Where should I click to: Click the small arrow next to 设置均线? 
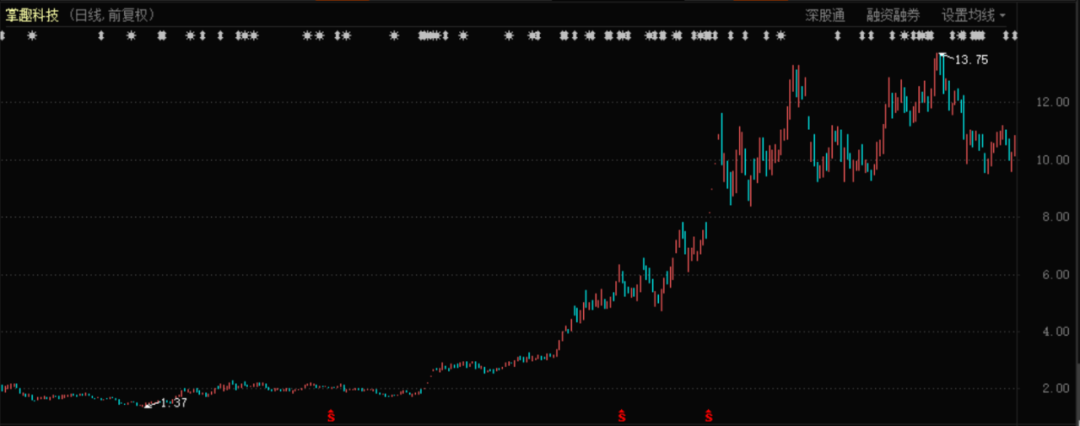(1003, 15)
